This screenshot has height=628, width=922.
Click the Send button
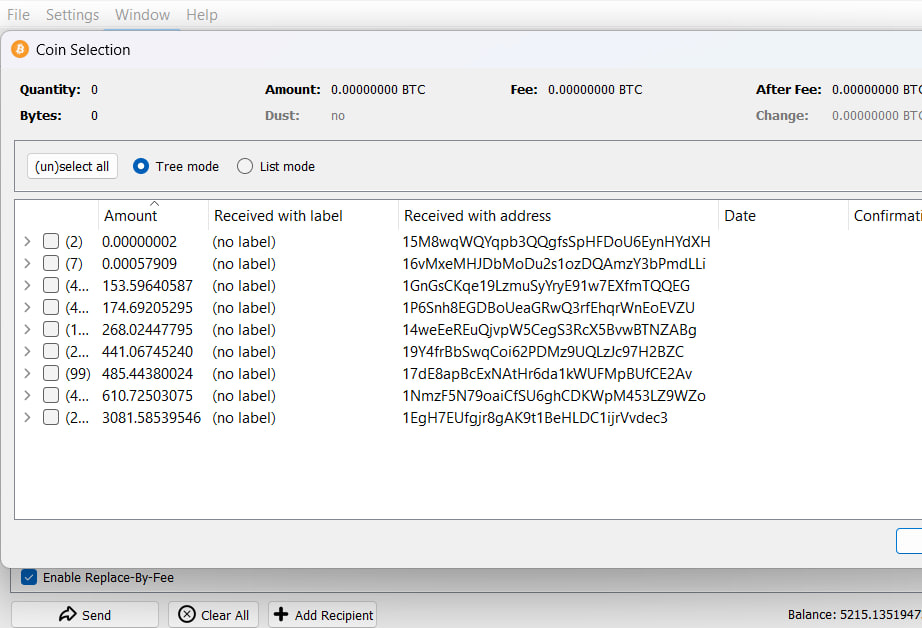point(85,614)
